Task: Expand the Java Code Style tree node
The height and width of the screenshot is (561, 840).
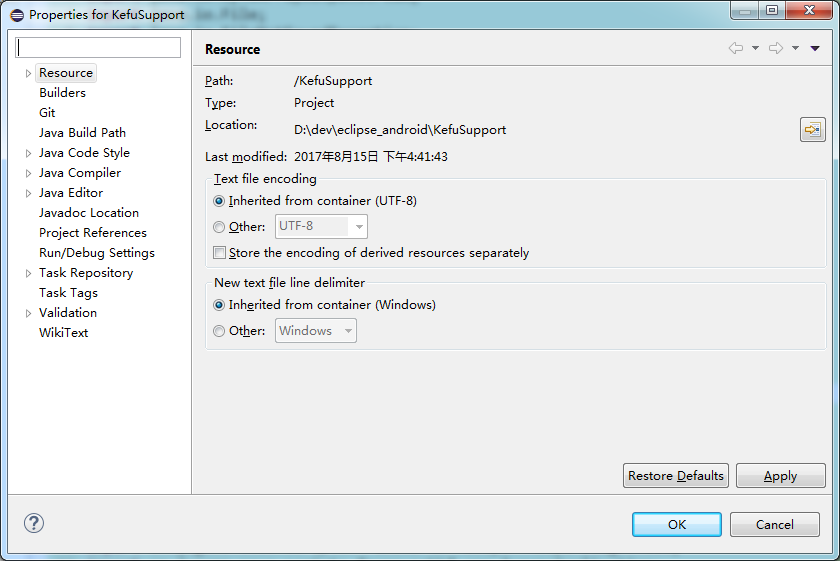Action: (28, 153)
